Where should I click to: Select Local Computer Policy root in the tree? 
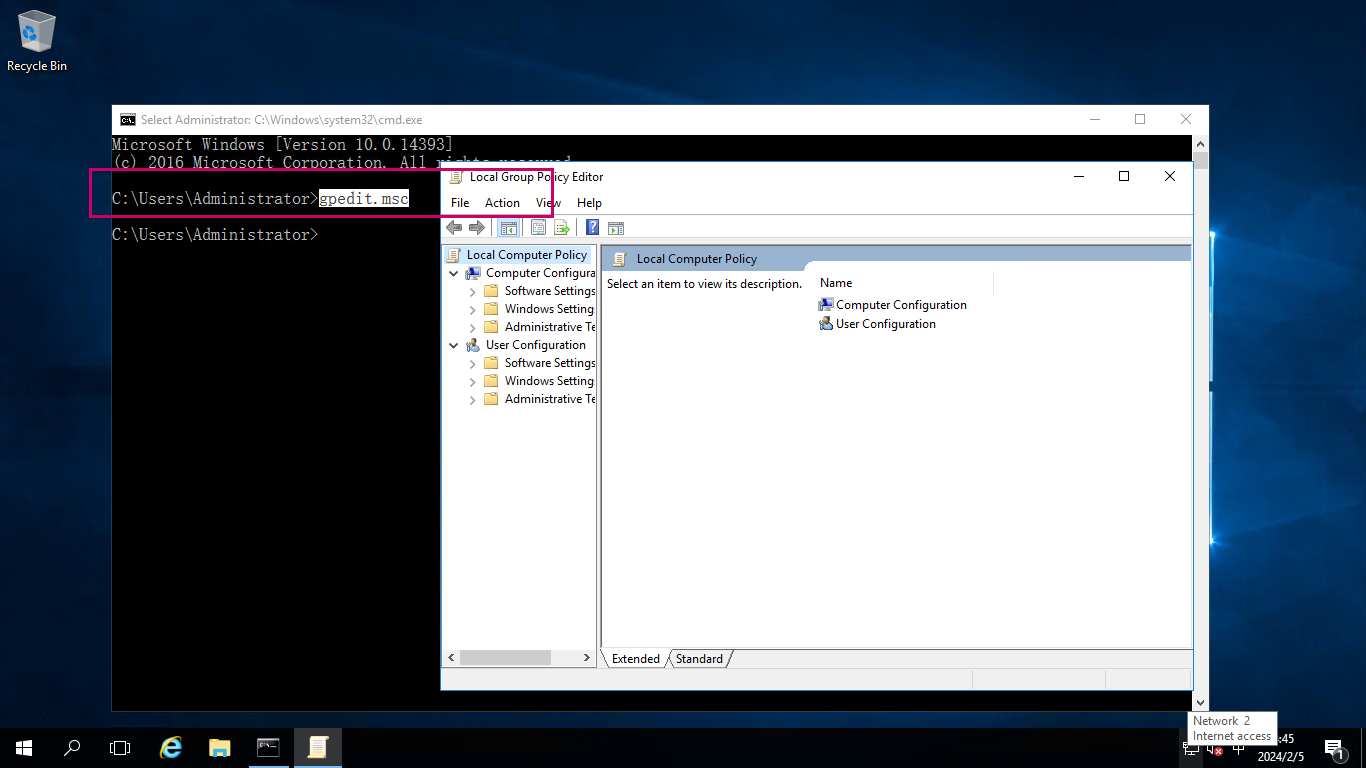point(526,255)
